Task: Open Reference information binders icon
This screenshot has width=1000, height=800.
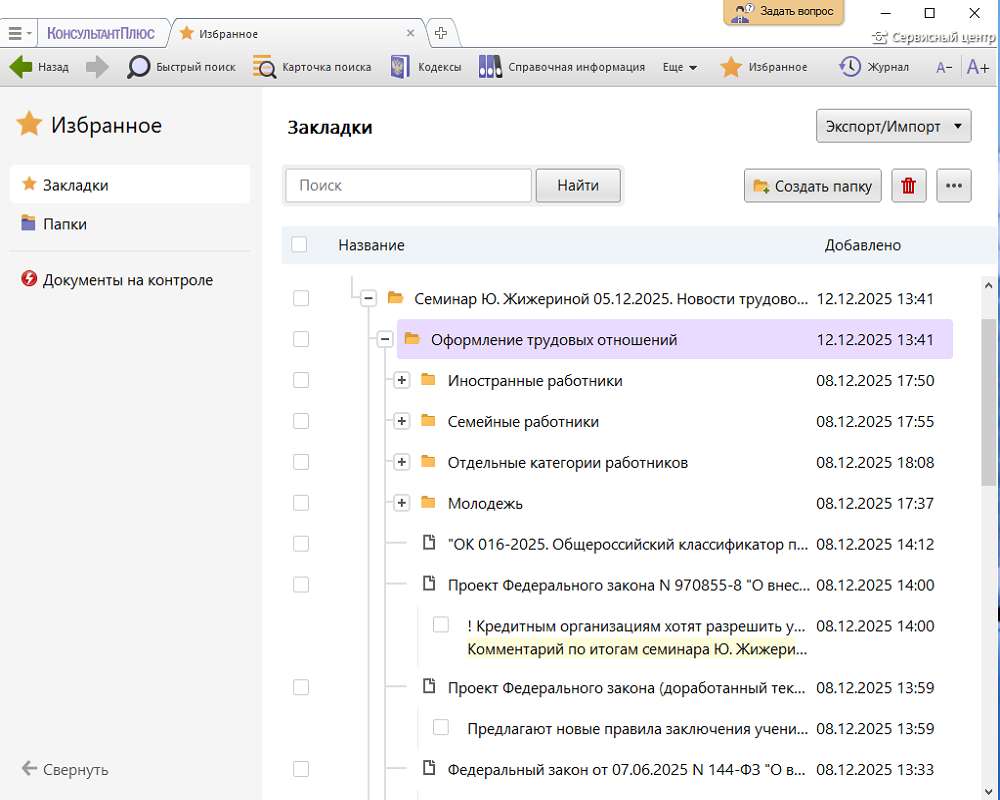Action: 490,67
